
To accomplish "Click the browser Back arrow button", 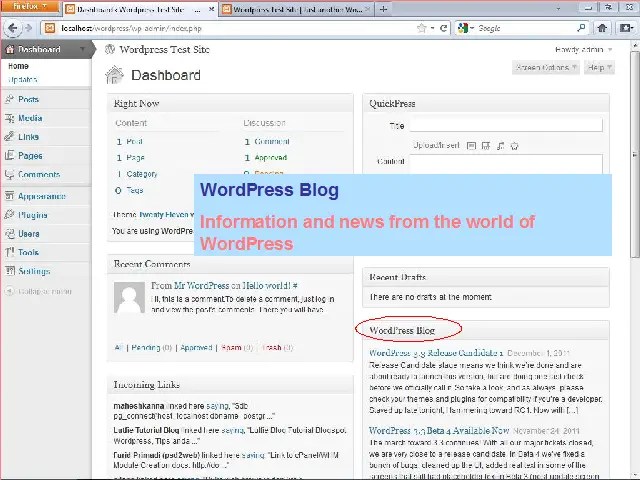I will (x=12, y=28).
